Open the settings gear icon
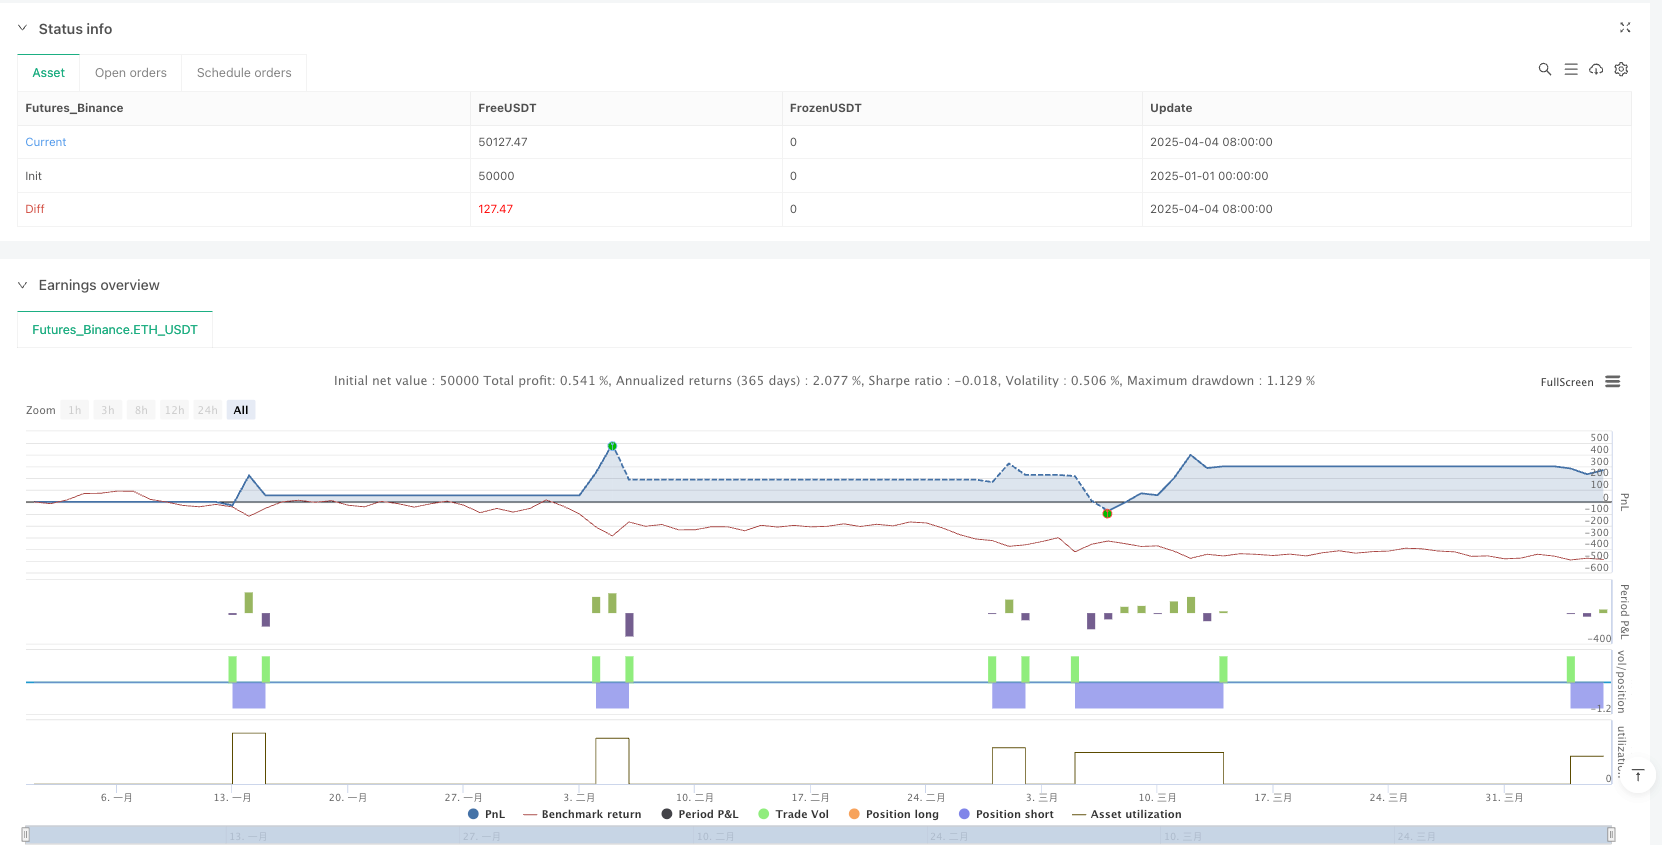The width and height of the screenshot is (1662, 845). coord(1621,69)
